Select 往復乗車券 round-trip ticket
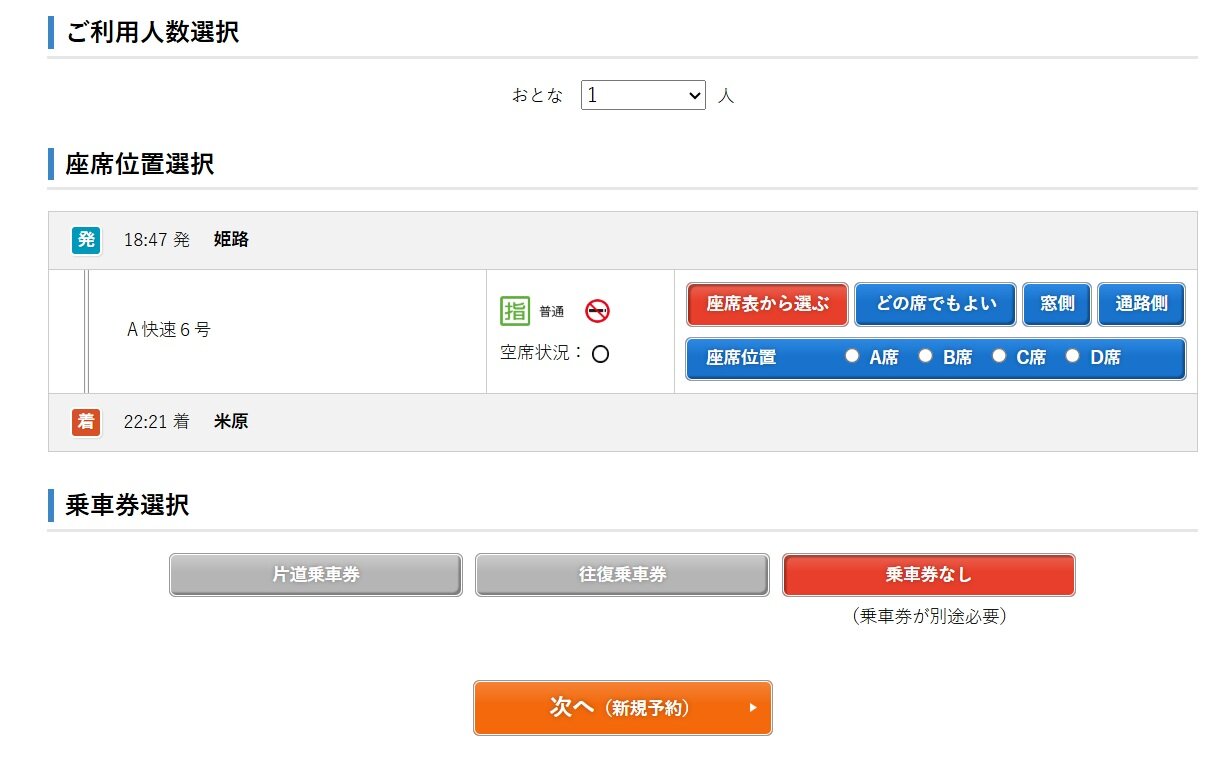The width and height of the screenshot is (1217, 757). pos(622,575)
